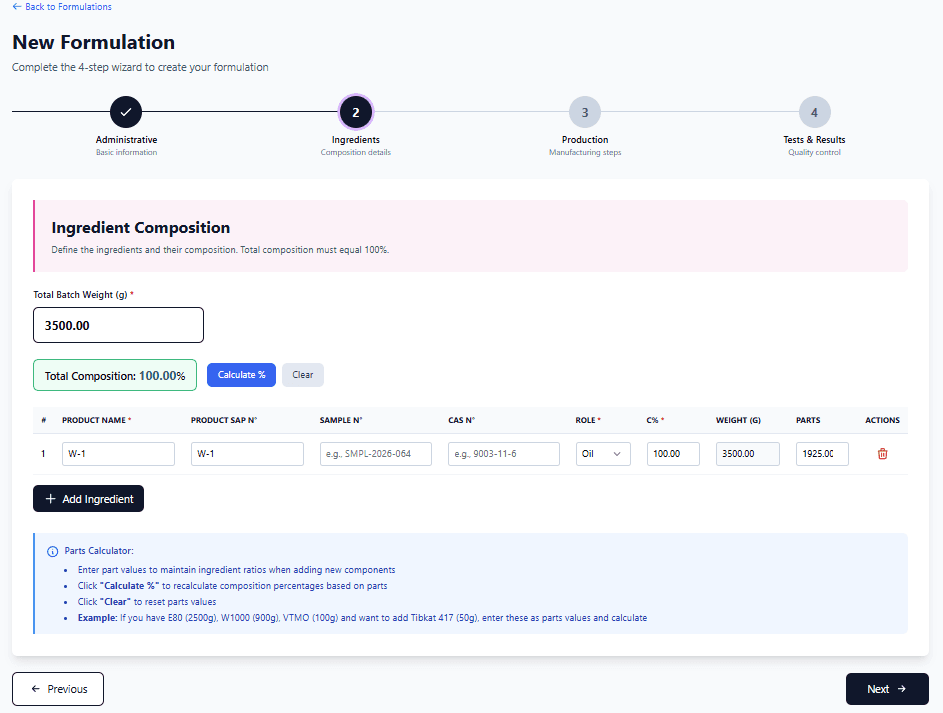Click the PRODUCT SAP N° column header
Viewport: 943px width, 713px height.
point(224,420)
